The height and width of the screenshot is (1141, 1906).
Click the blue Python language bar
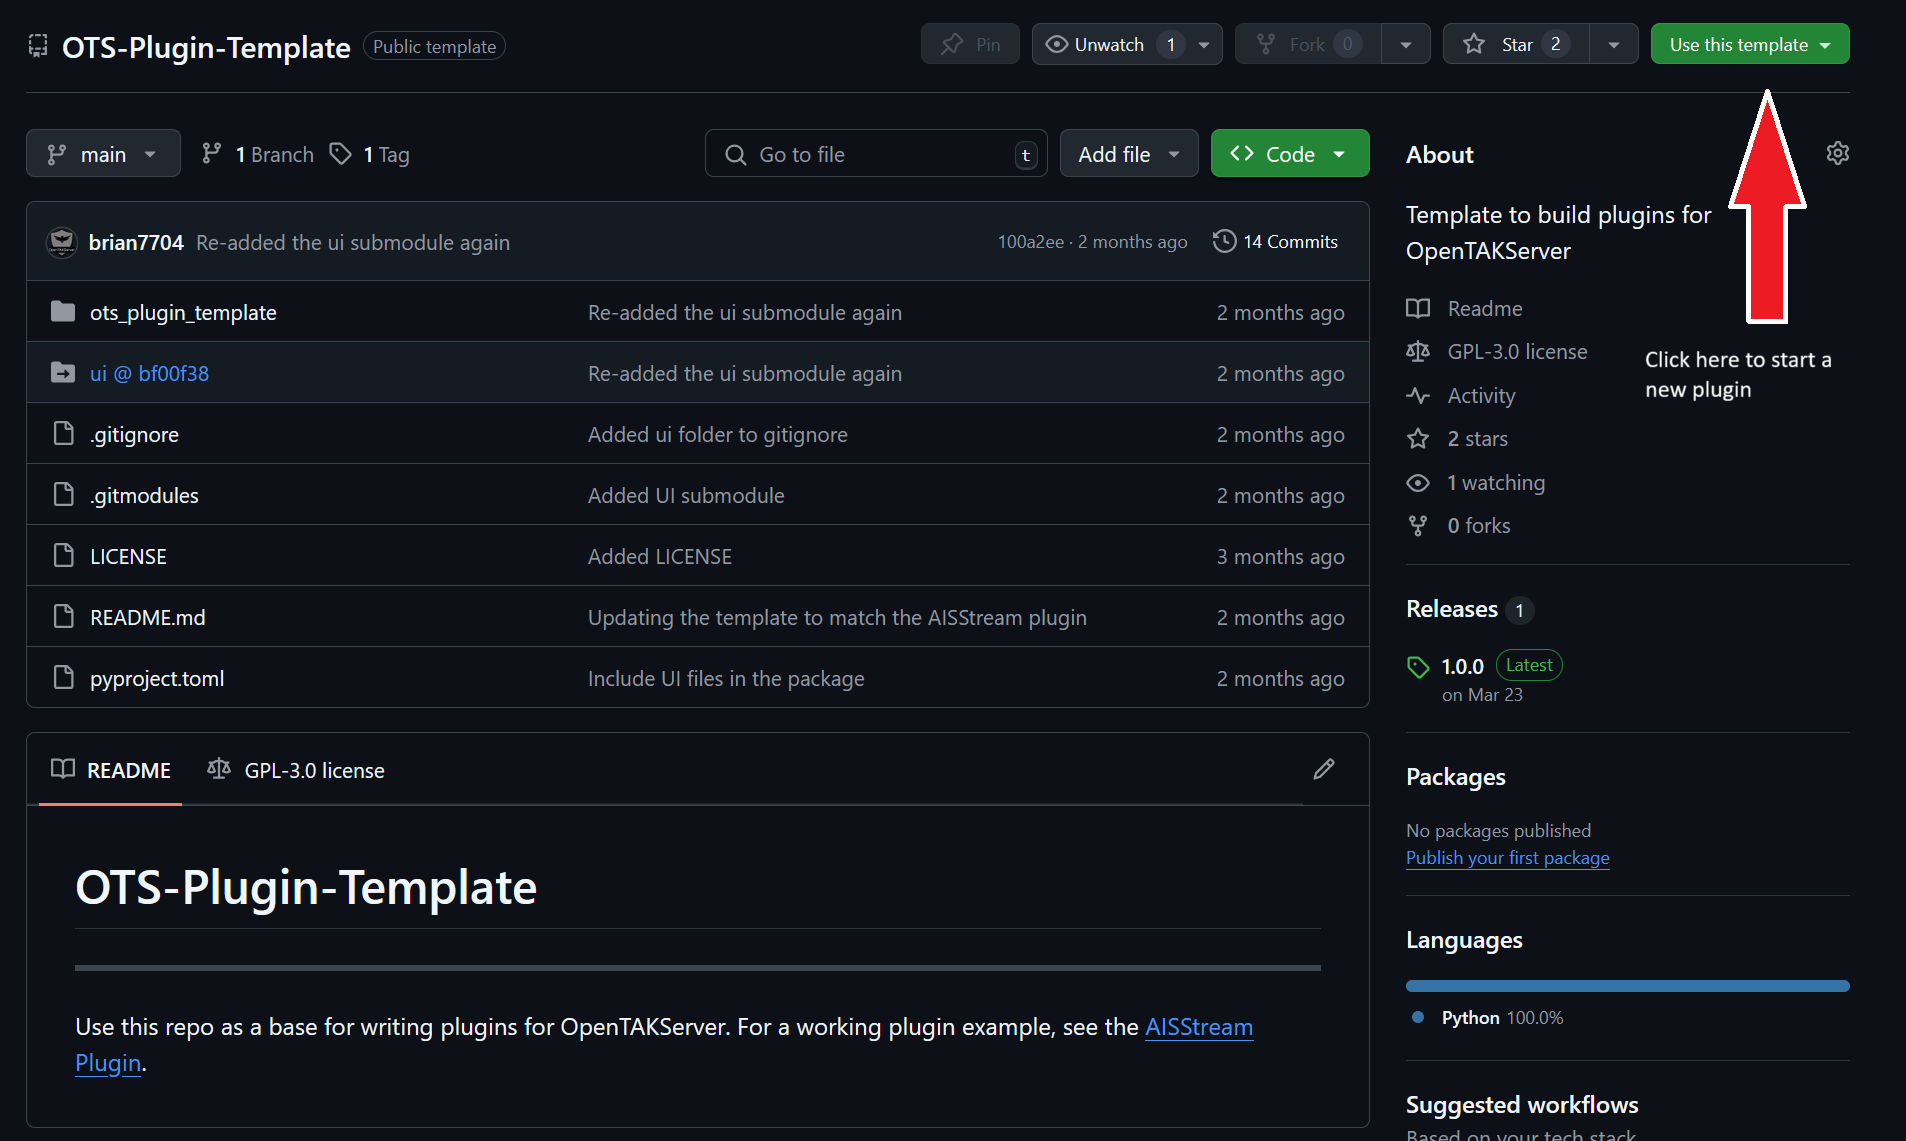(x=1628, y=986)
